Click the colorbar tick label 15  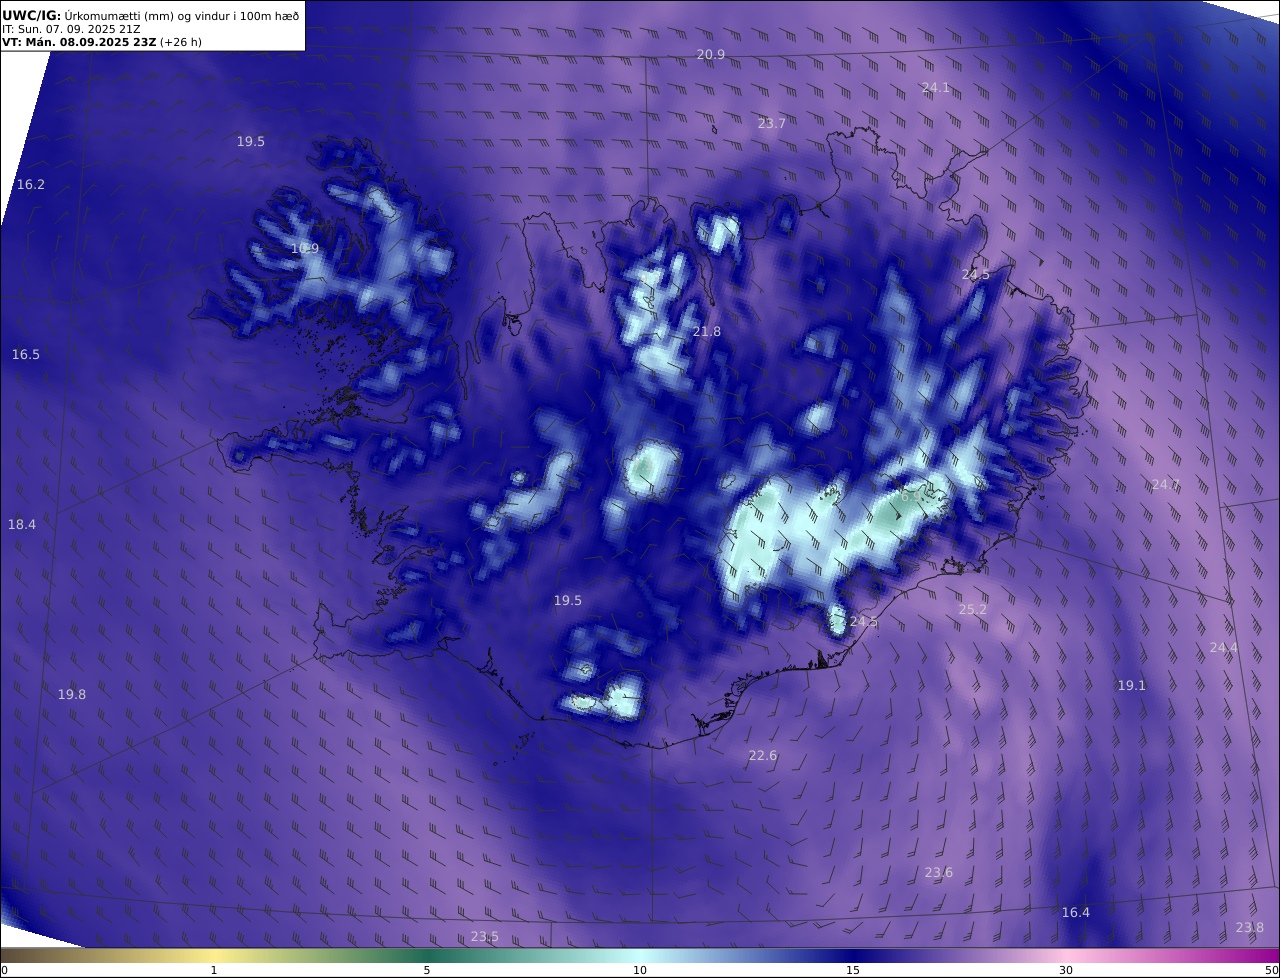pos(853,970)
